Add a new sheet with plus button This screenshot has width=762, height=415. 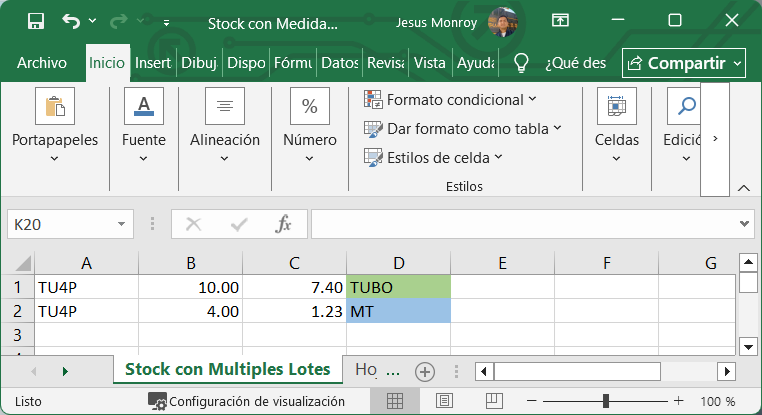425,372
